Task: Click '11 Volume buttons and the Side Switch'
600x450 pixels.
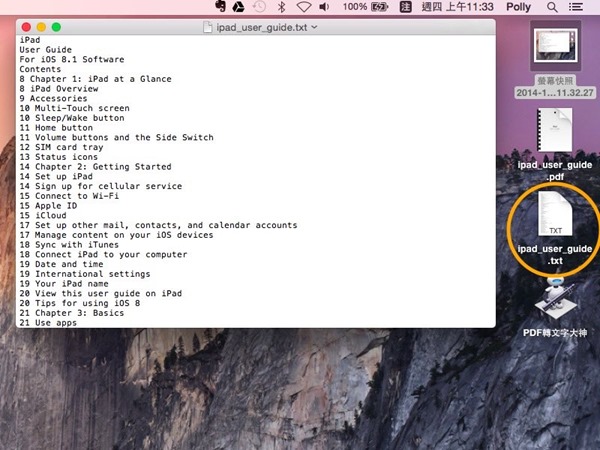Action: [x=116, y=137]
